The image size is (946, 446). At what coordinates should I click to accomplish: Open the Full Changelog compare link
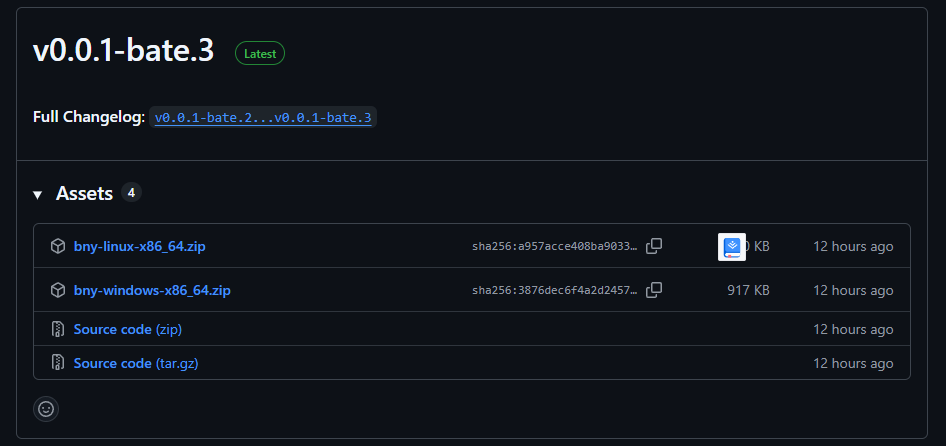263,118
